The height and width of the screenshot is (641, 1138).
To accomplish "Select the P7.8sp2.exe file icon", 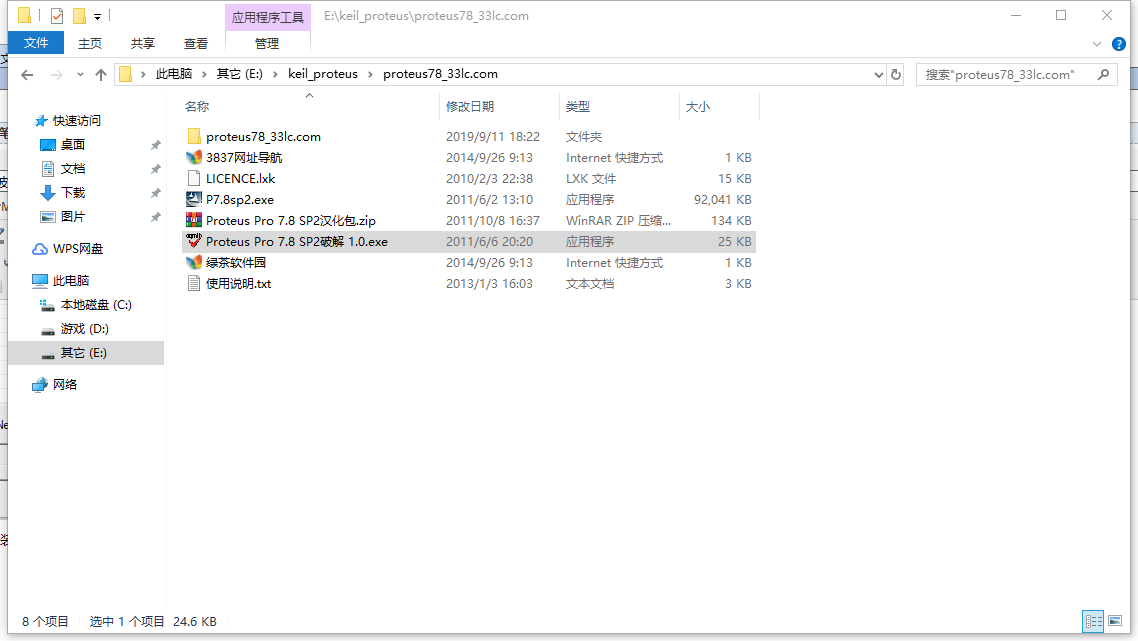I will coord(194,200).
